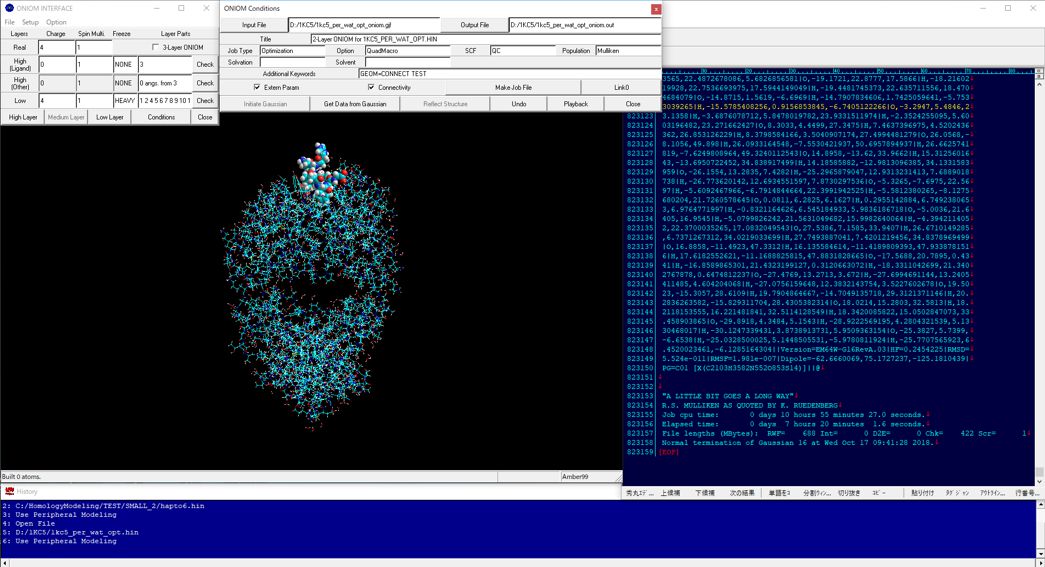The width and height of the screenshot is (1045, 567).
Task: Click history line '4: Open File'
Action: [28, 524]
